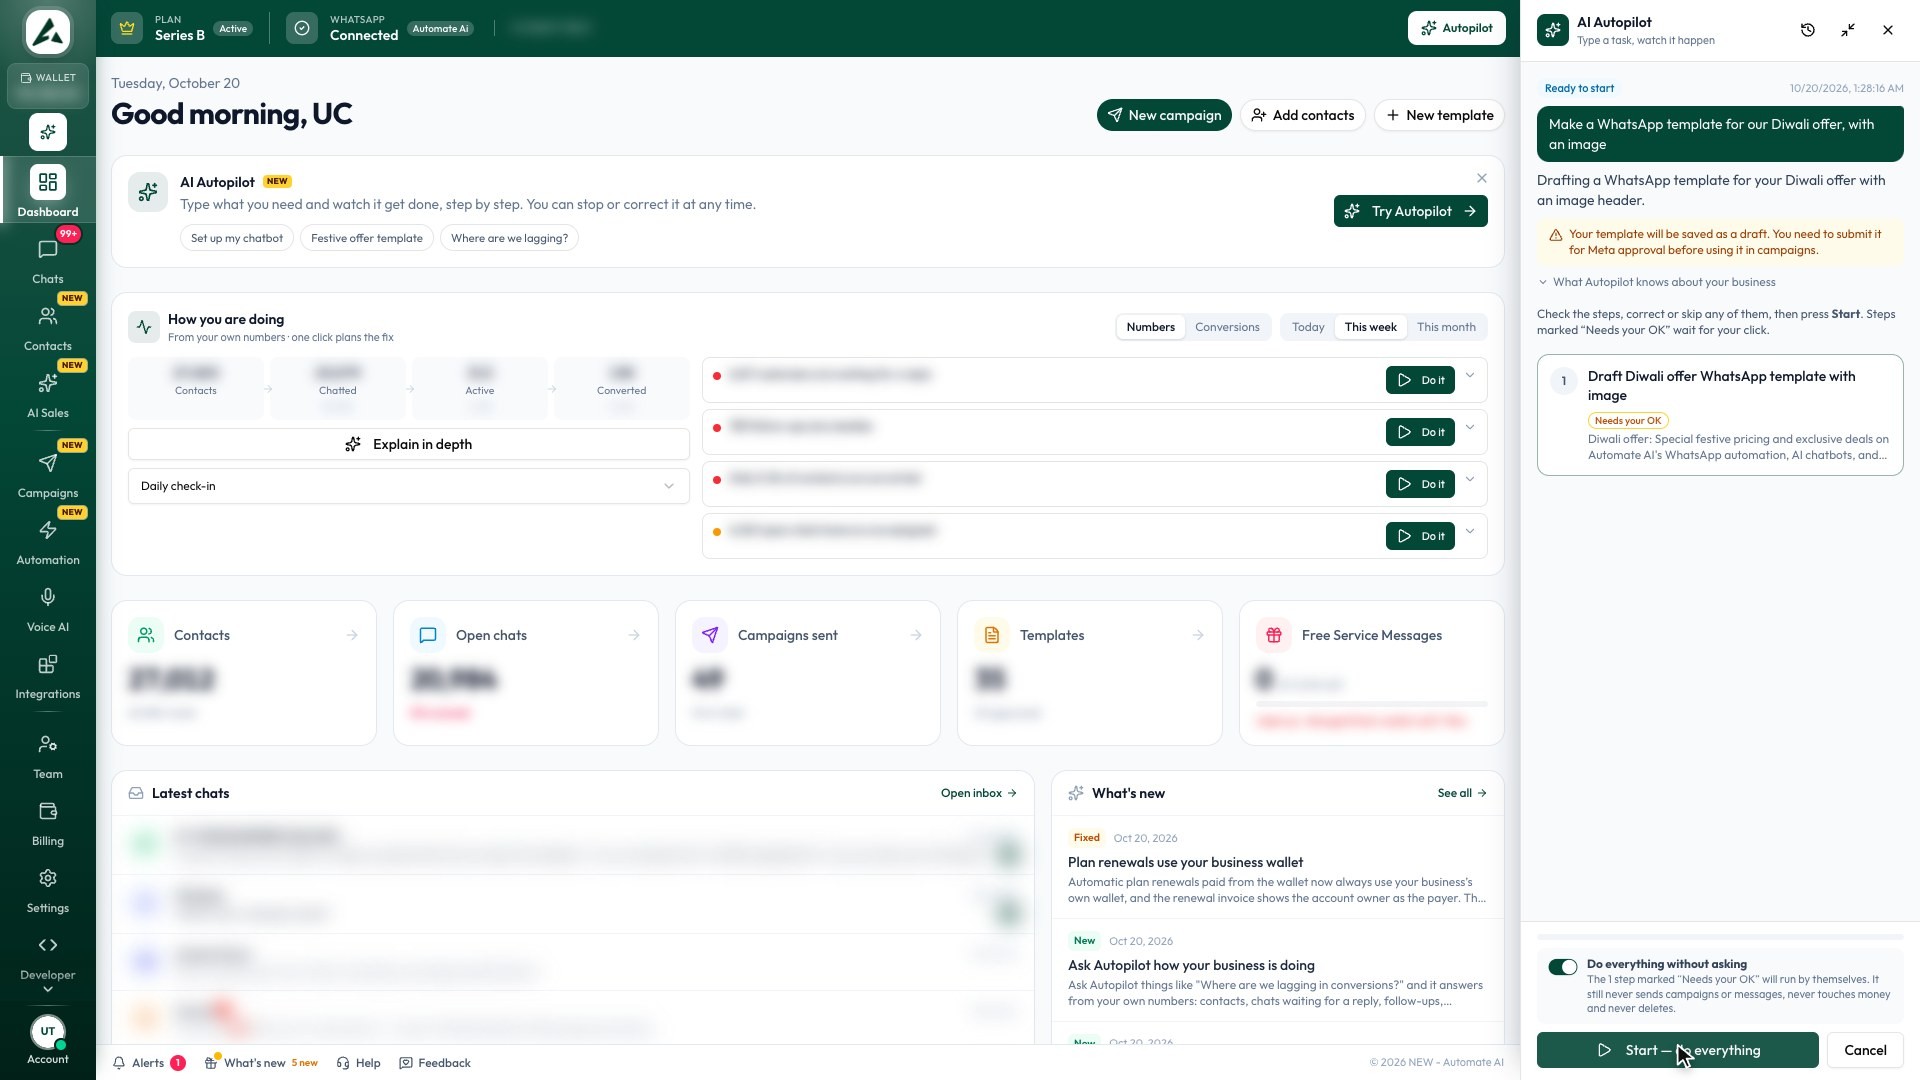This screenshot has width=1920, height=1080.
Task: Toggle Do everything without asking
Action: (x=1563, y=967)
